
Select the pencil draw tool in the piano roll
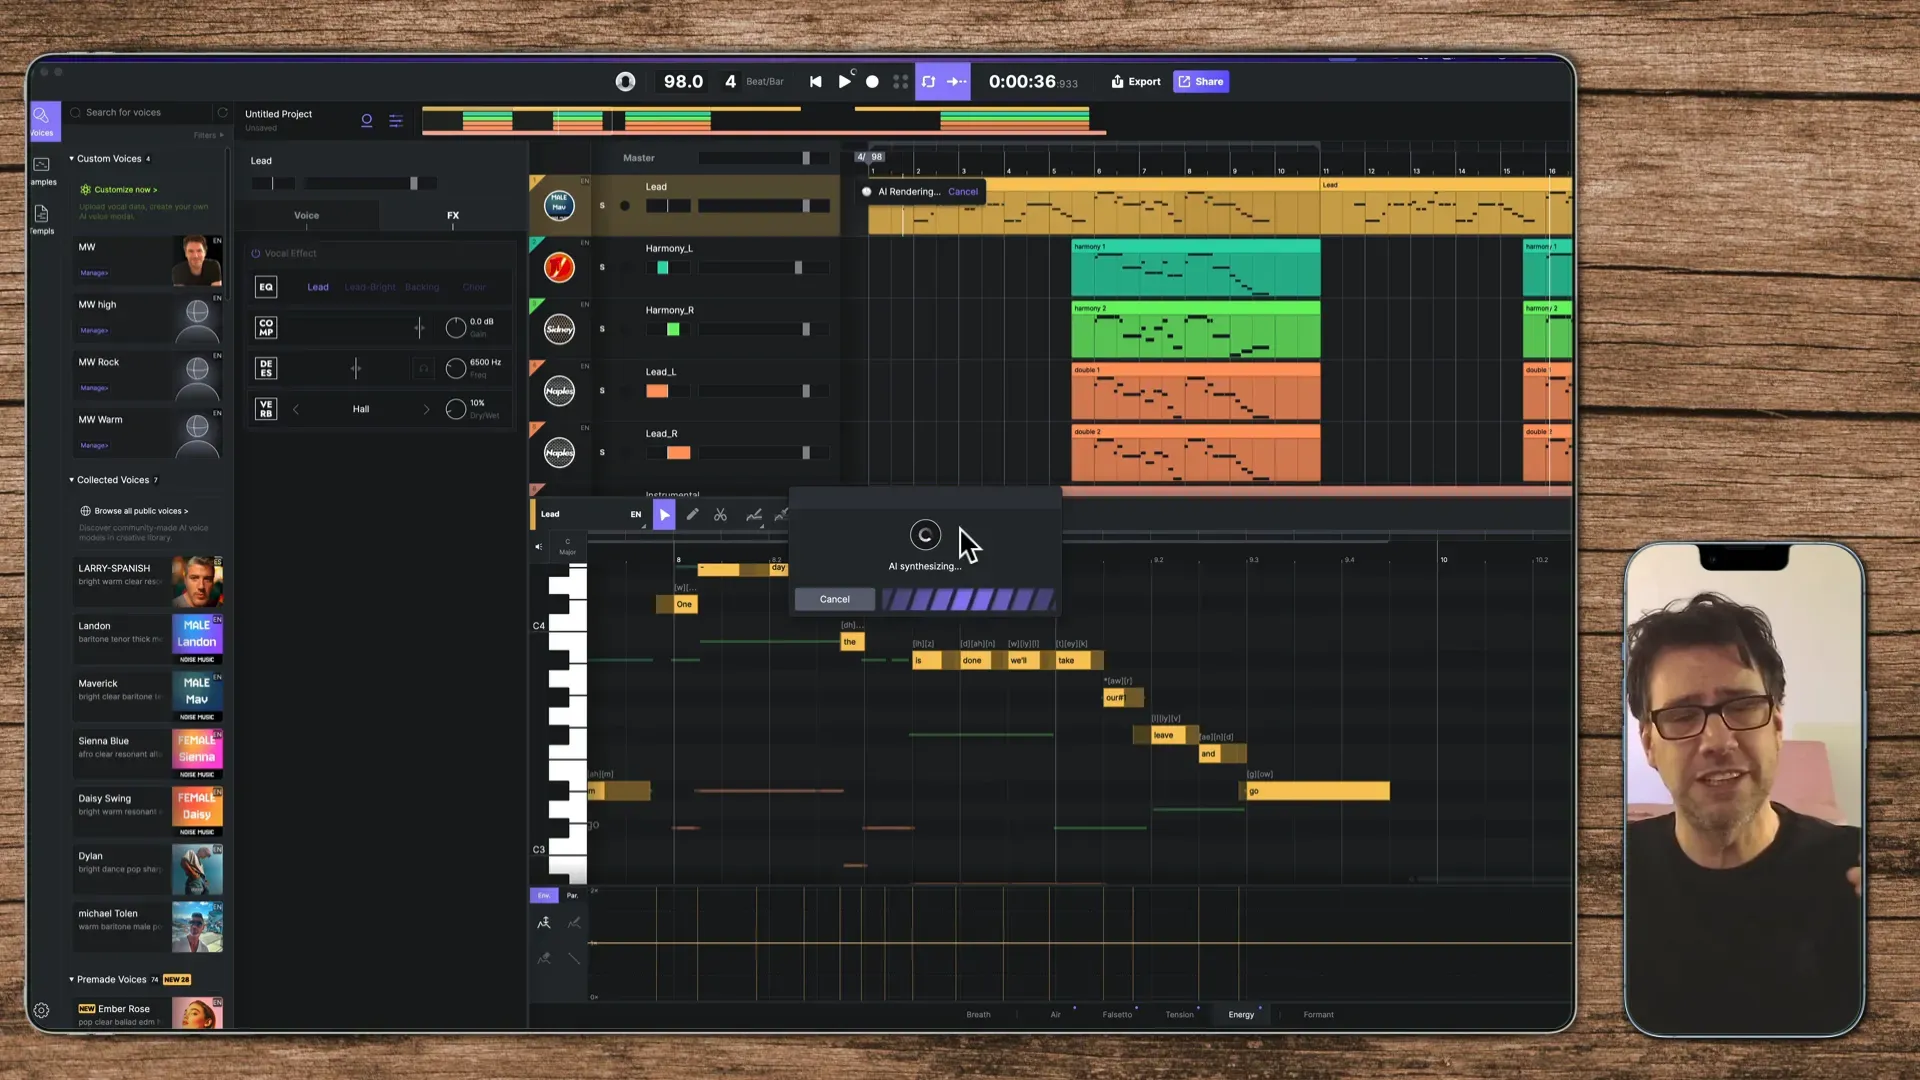point(693,514)
